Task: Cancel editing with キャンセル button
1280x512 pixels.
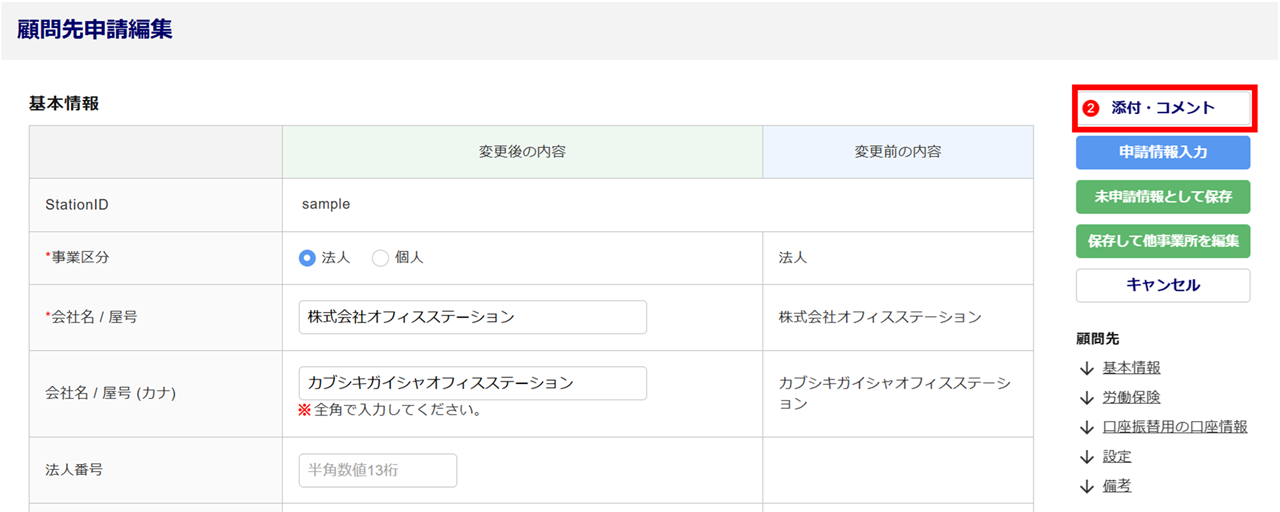Action: [1163, 285]
